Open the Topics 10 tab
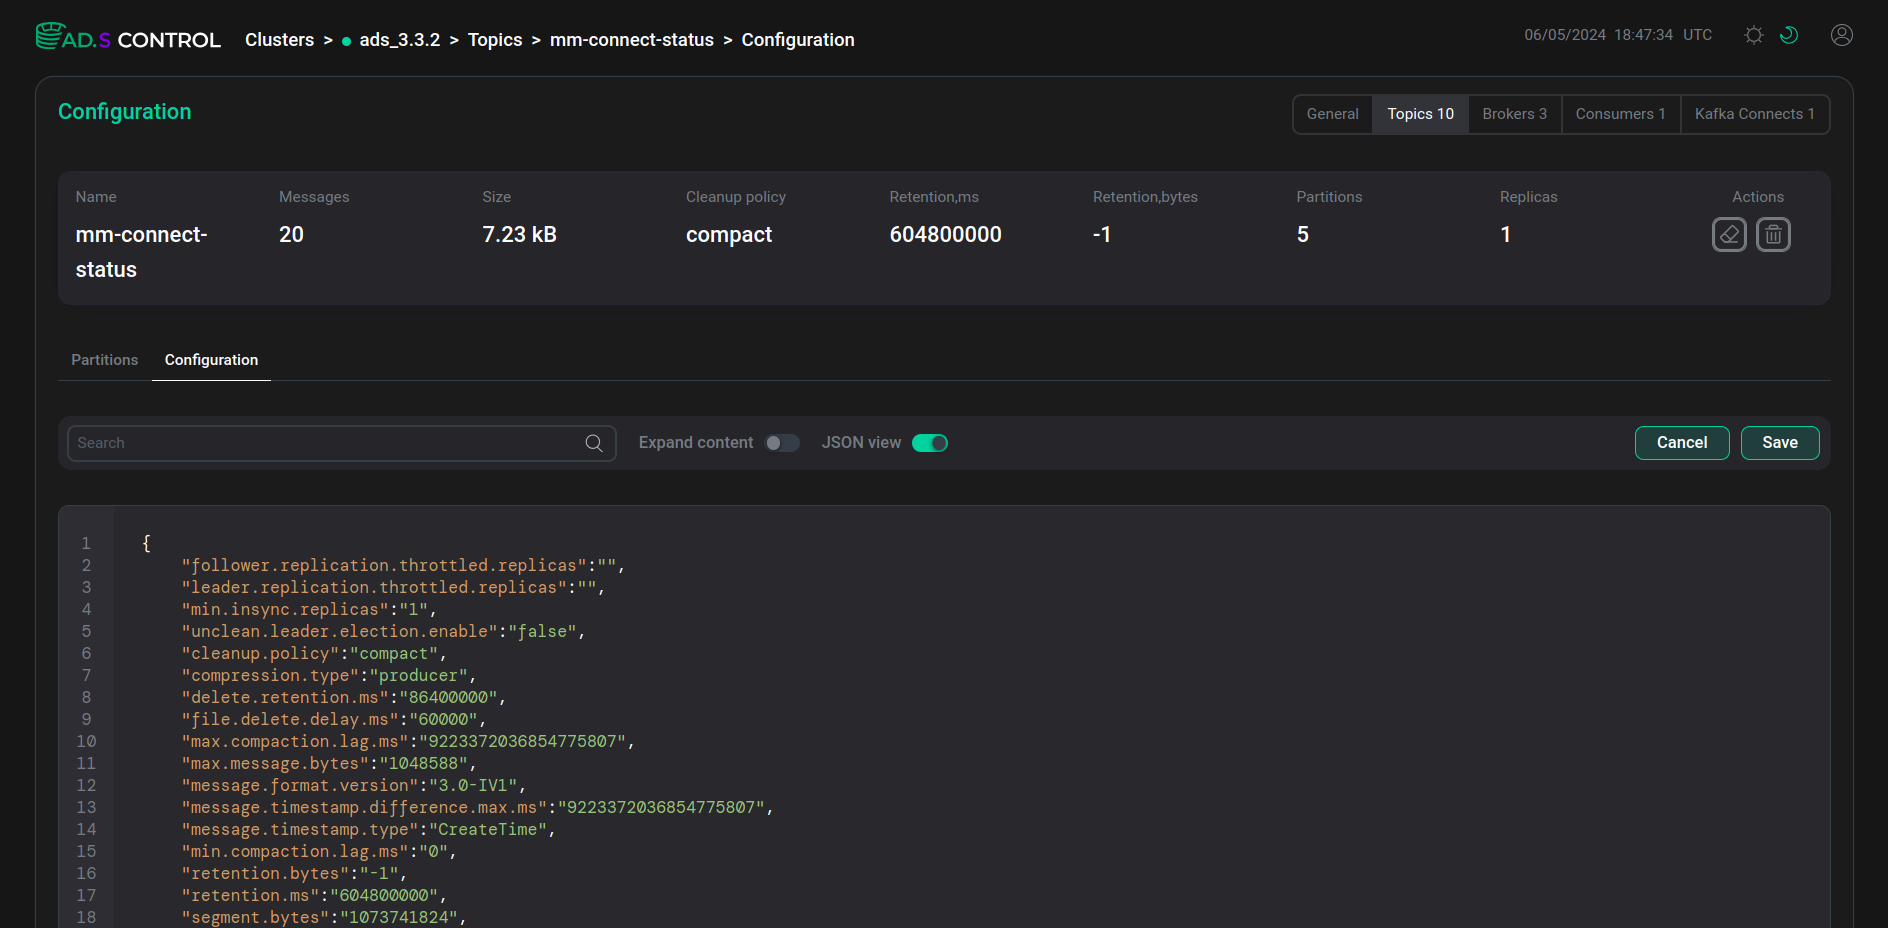The height and width of the screenshot is (928, 1888). 1420,114
